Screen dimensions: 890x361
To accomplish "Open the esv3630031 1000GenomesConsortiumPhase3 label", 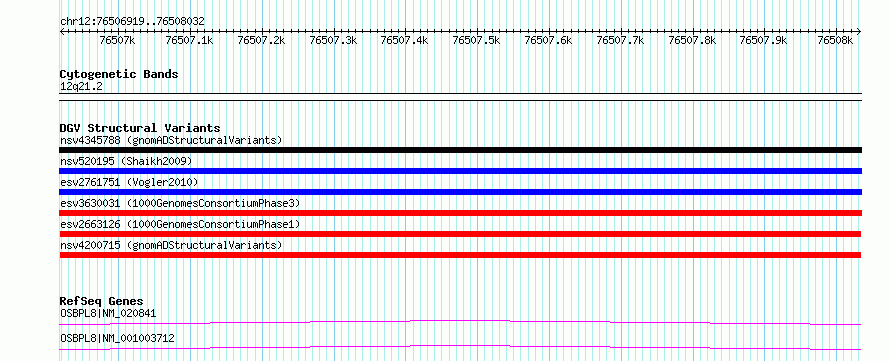I will tap(180, 203).
